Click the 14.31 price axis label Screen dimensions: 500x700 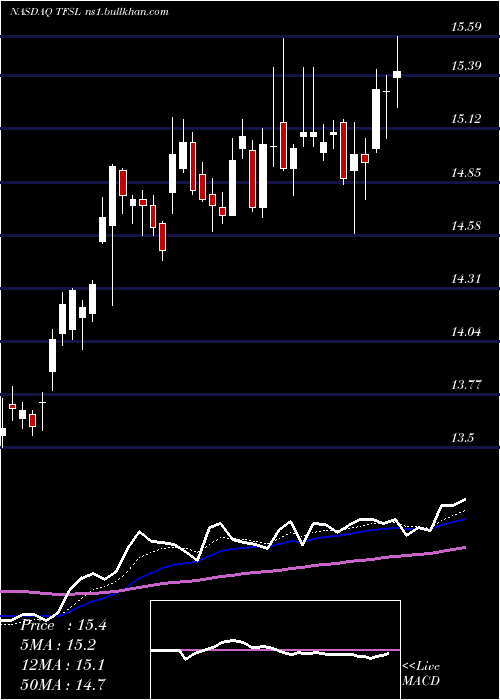[466, 279]
